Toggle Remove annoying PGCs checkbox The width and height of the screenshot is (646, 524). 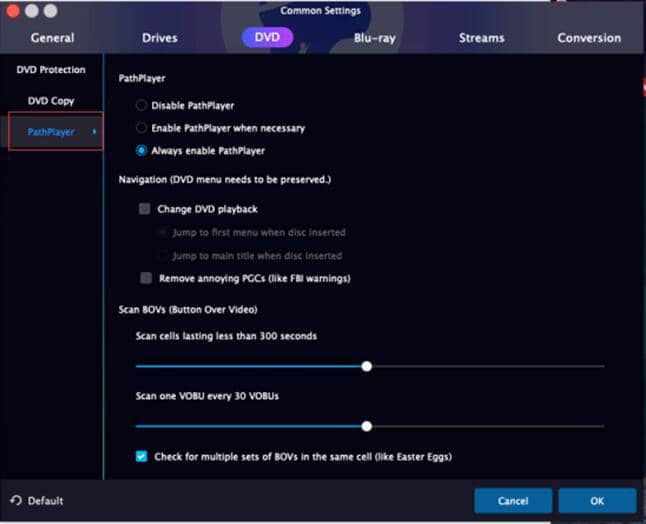(x=146, y=278)
